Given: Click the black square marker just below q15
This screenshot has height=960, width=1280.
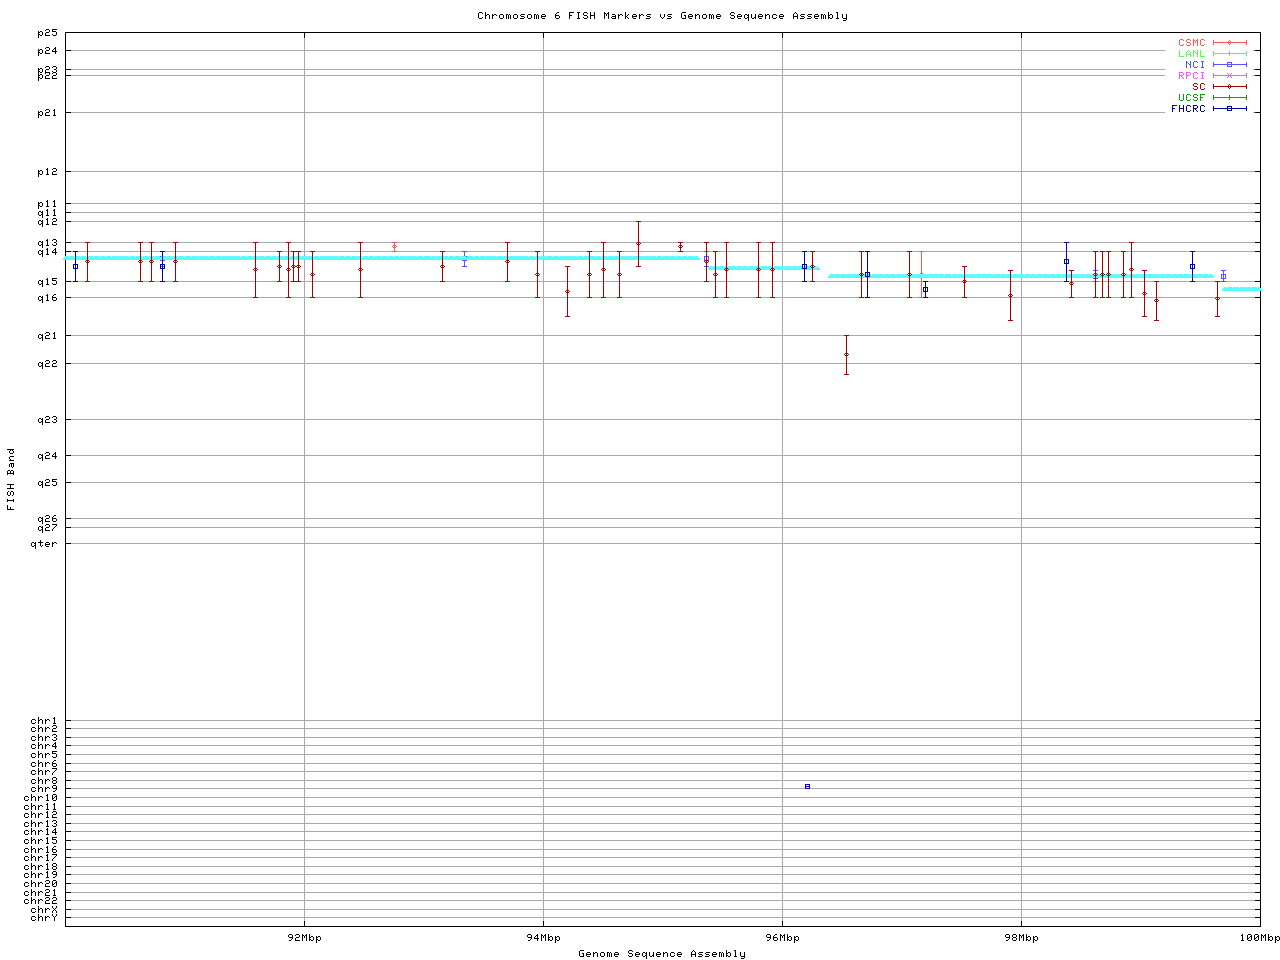Looking at the screenshot, I should (x=925, y=289).
